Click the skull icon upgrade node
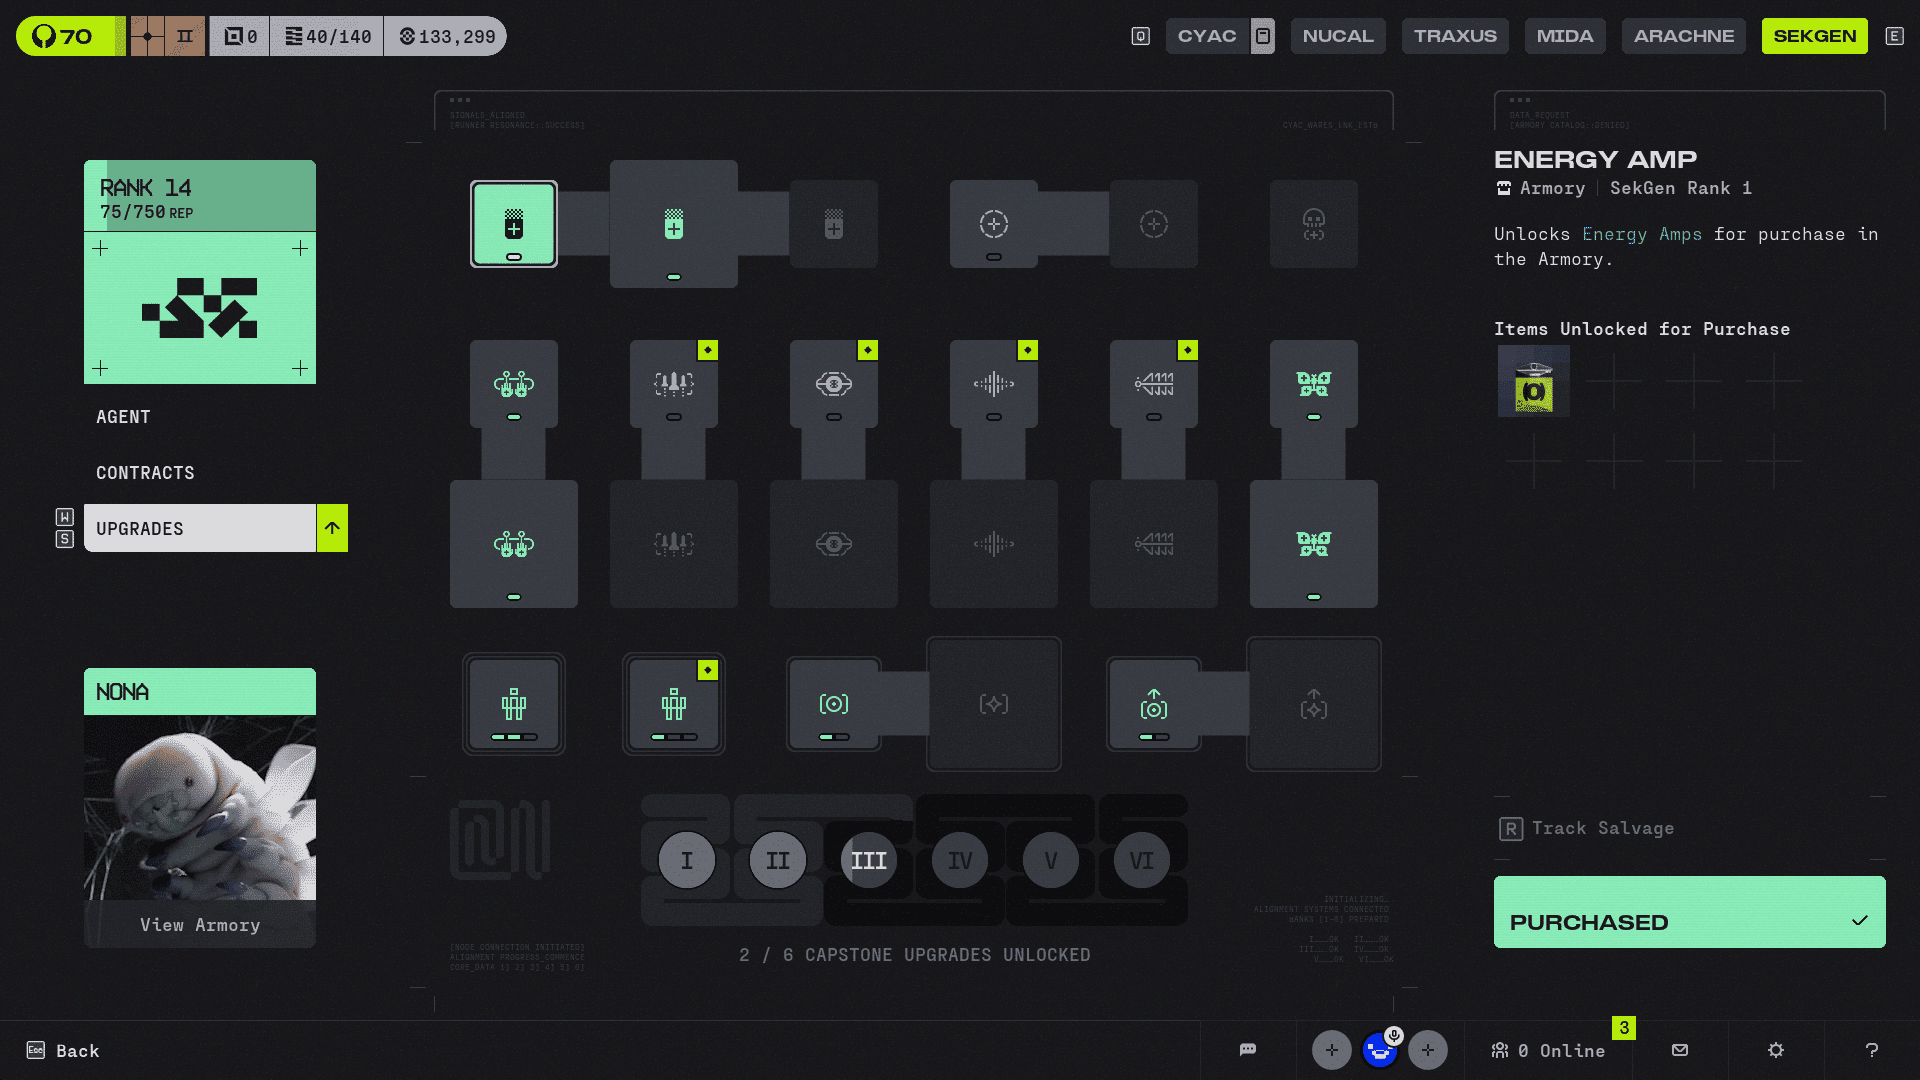This screenshot has height=1080, width=1920. coord(1313,224)
